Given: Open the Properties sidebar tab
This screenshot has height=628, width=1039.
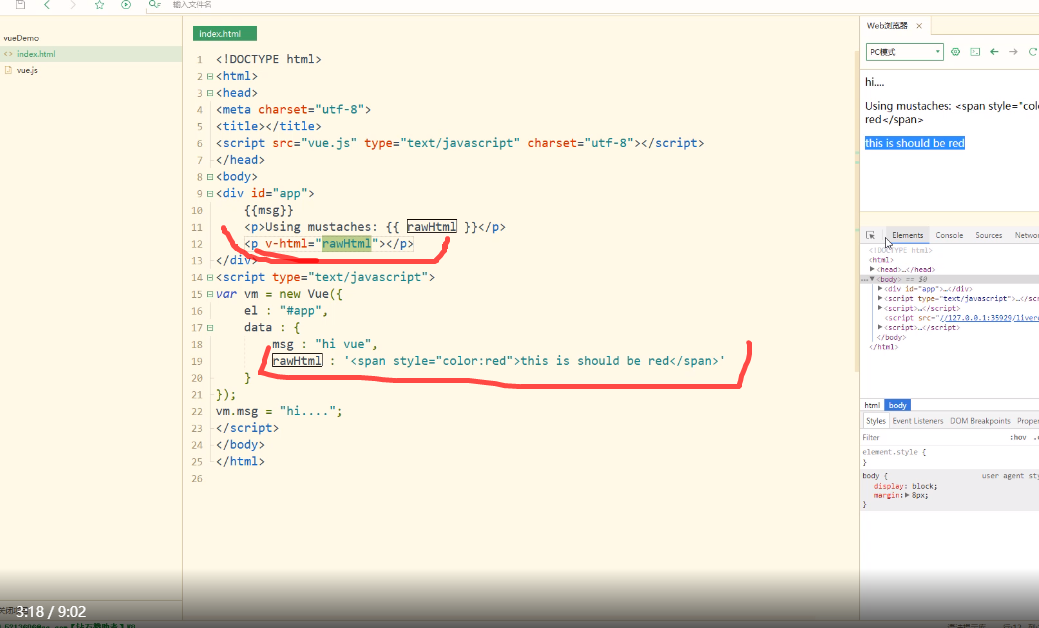Looking at the screenshot, I should point(1028,421).
